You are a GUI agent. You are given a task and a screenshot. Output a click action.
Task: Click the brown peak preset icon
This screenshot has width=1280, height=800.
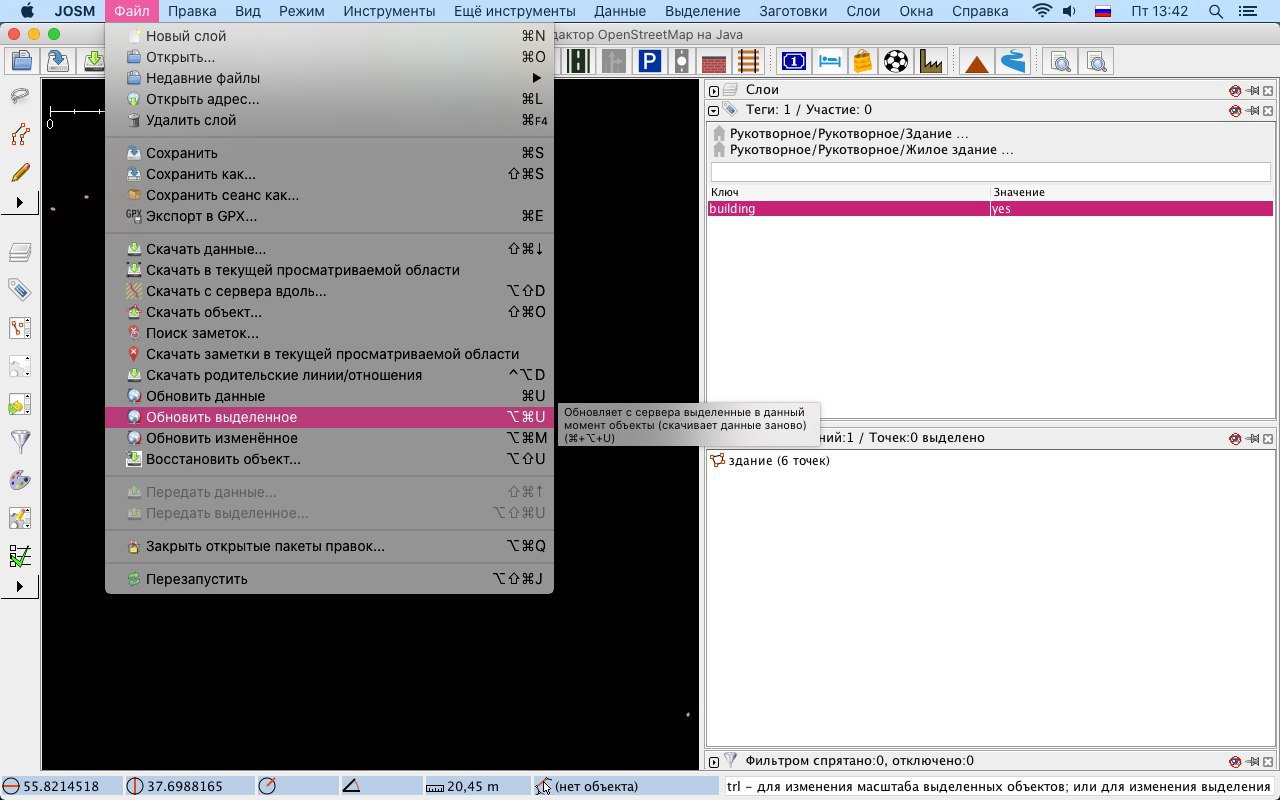coord(977,62)
